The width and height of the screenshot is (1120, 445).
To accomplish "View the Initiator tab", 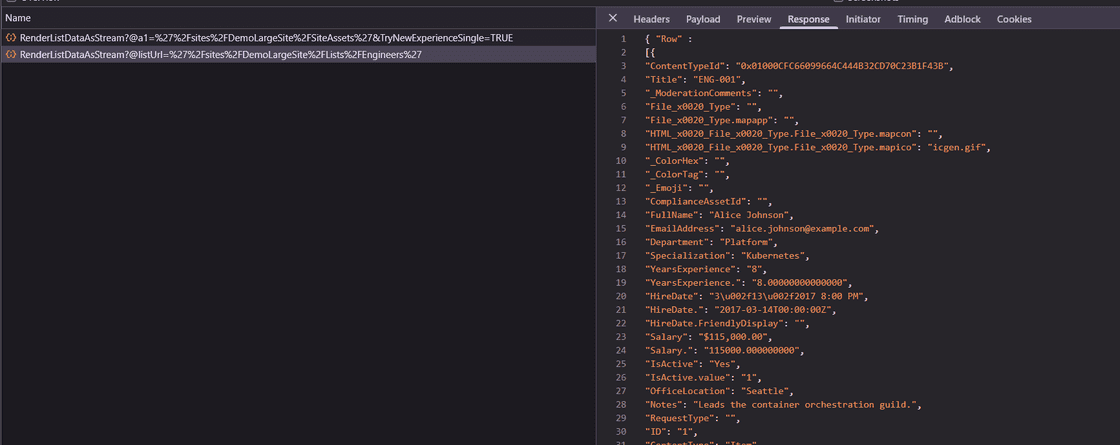I will [x=863, y=19].
